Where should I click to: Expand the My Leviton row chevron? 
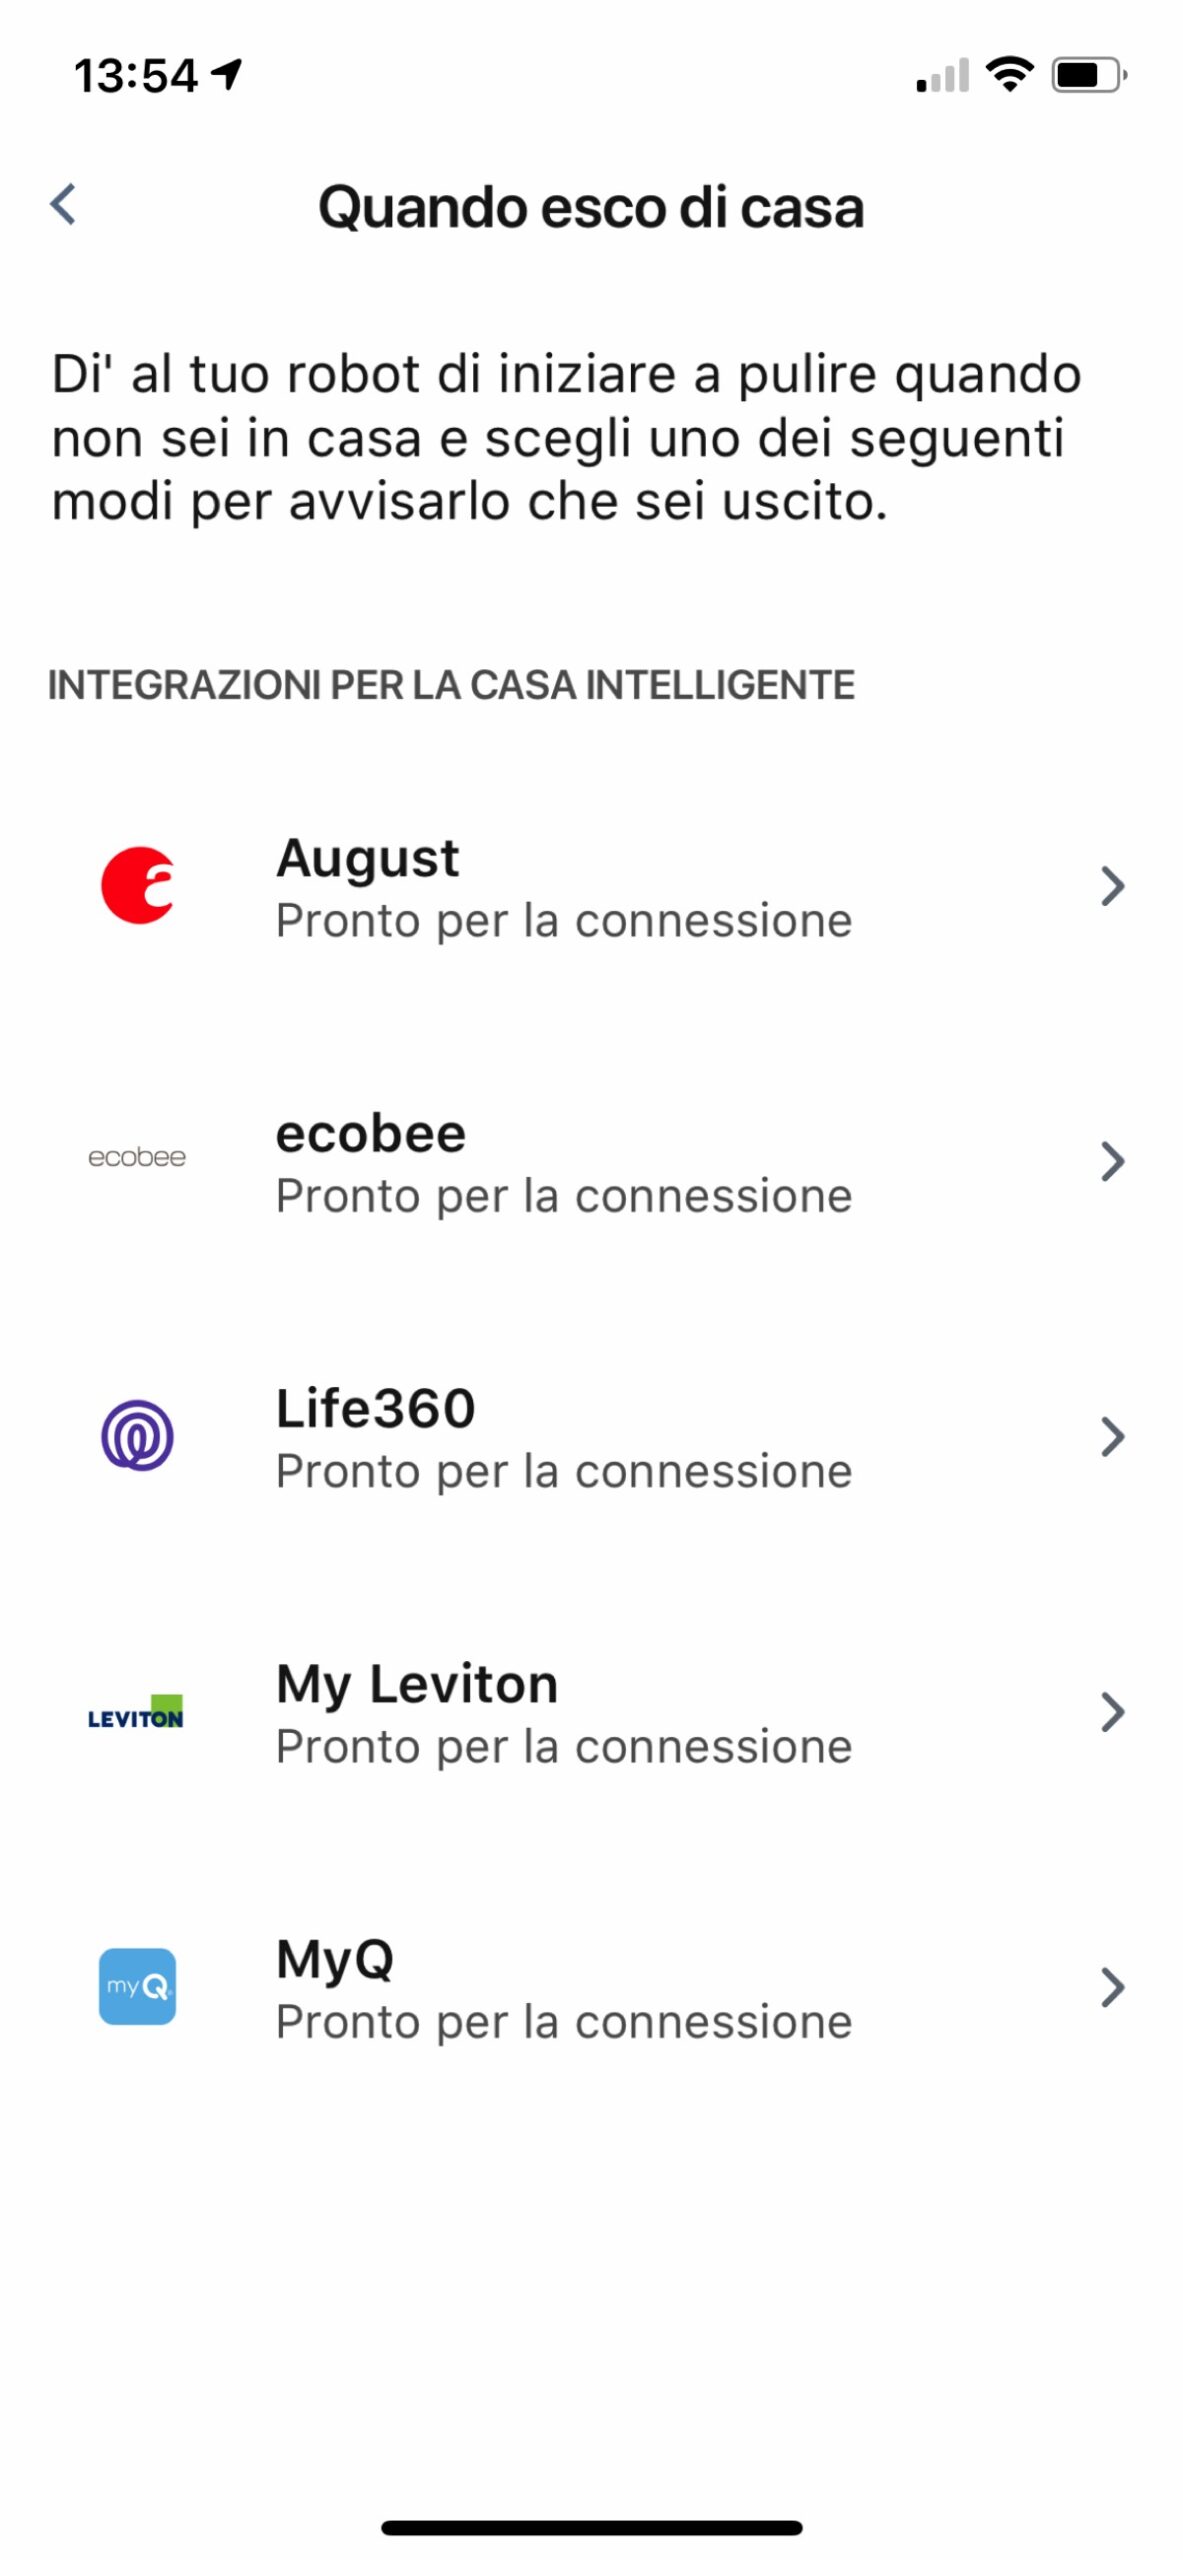tap(1112, 1712)
